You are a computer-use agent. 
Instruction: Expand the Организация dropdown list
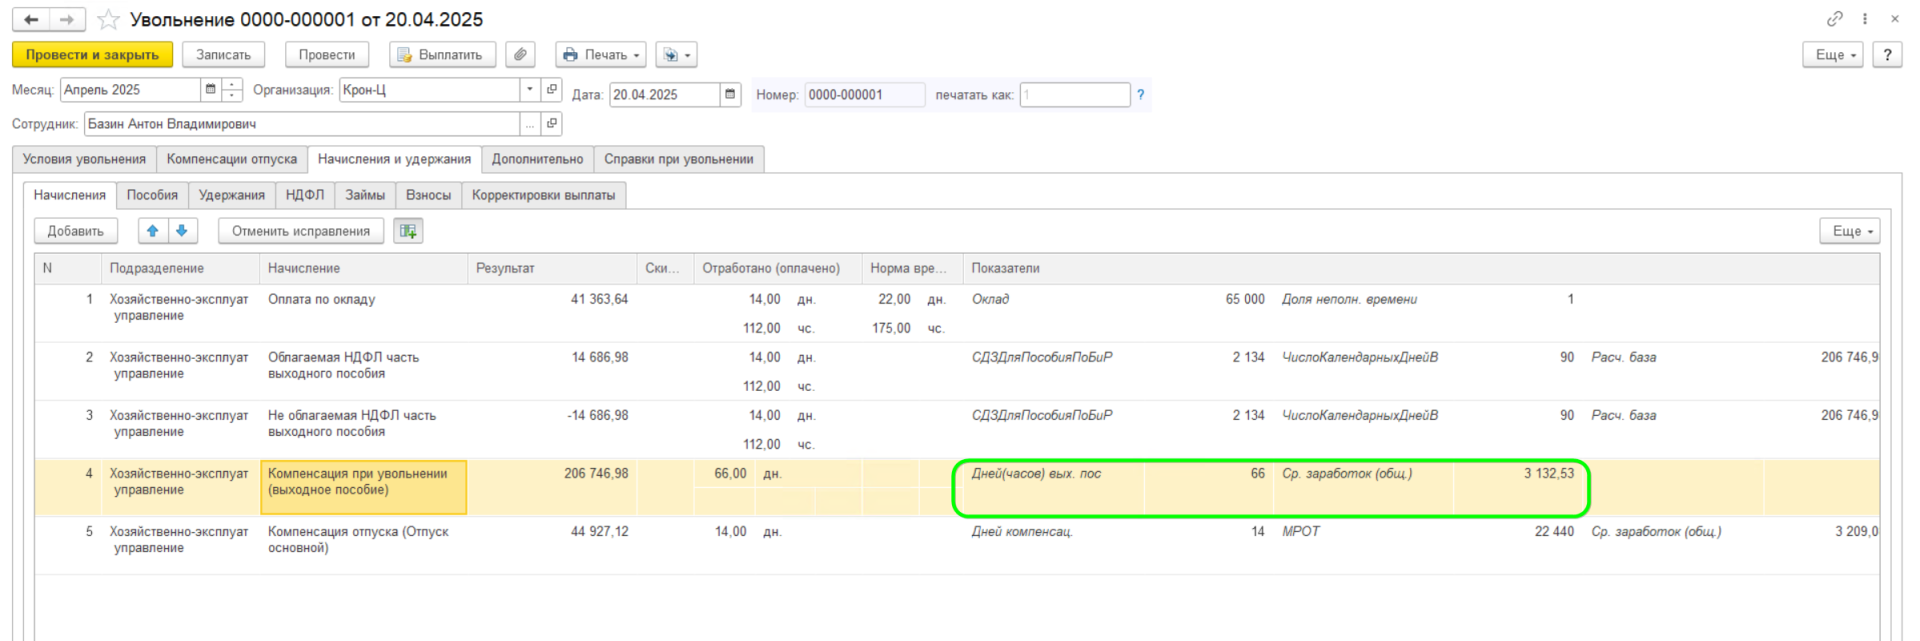point(529,90)
